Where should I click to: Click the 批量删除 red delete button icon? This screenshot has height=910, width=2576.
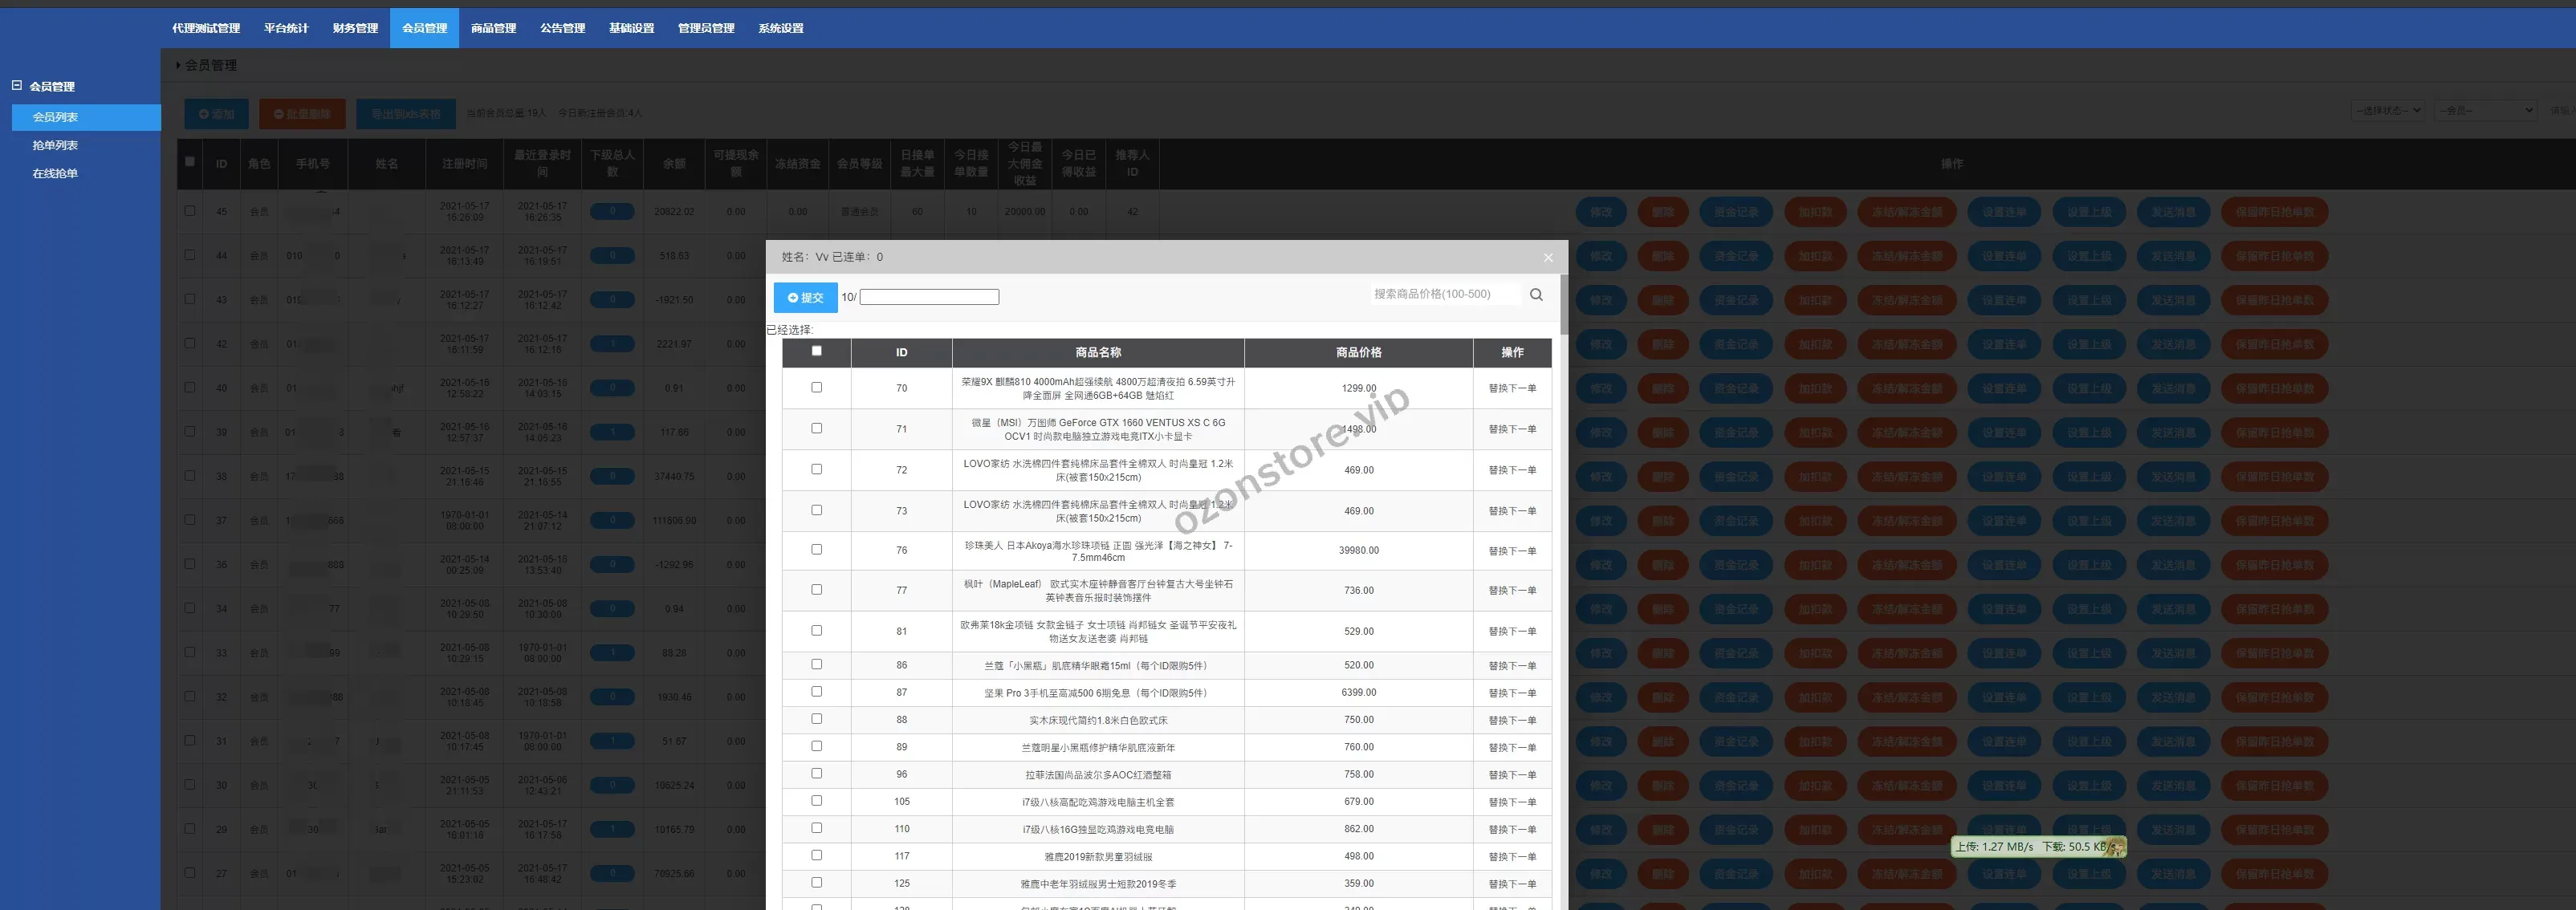coord(279,114)
